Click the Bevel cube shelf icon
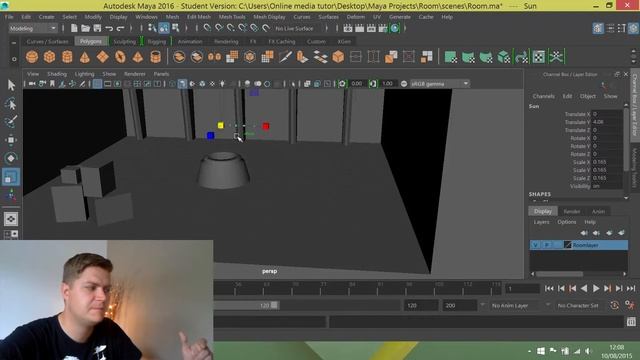Screen dimensions: 640x360 tap(338, 57)
